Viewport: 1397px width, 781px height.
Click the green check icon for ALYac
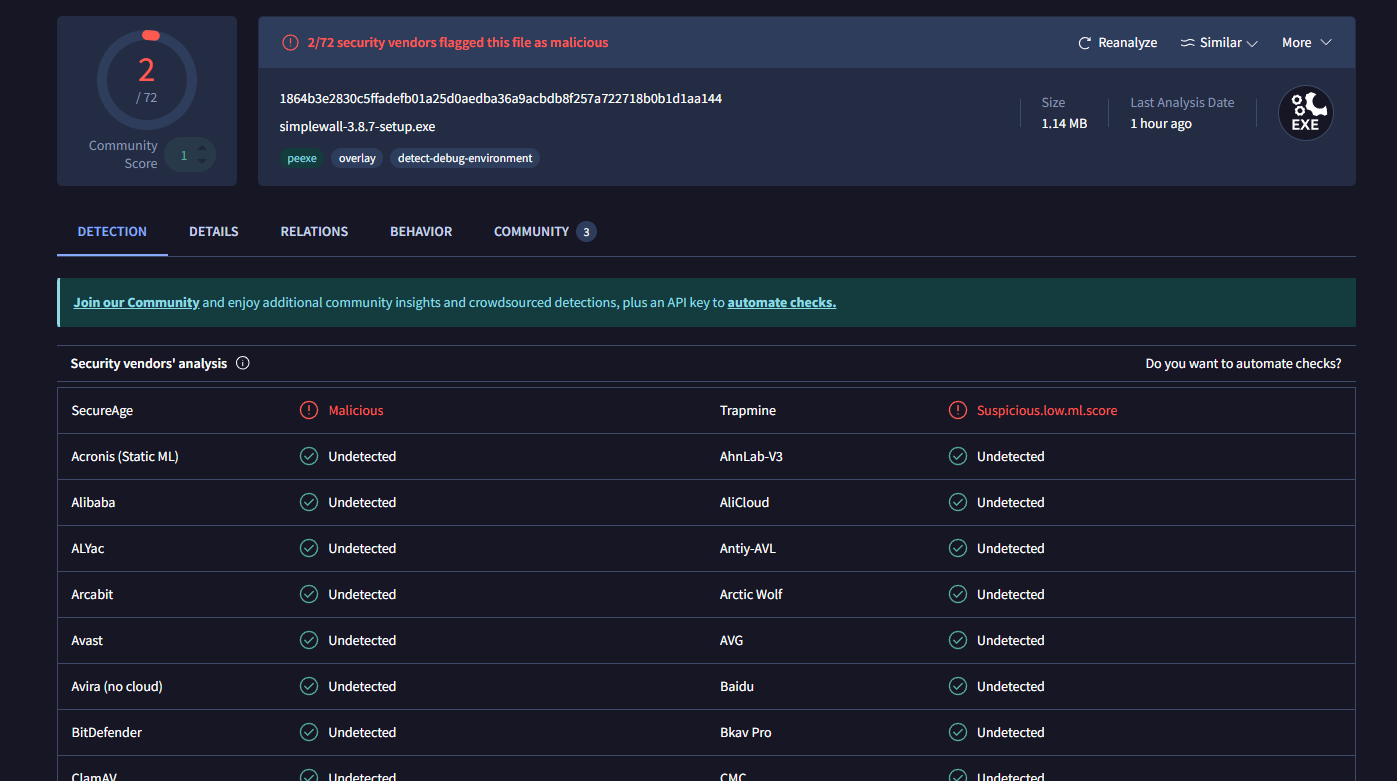(x=309, y=548)
